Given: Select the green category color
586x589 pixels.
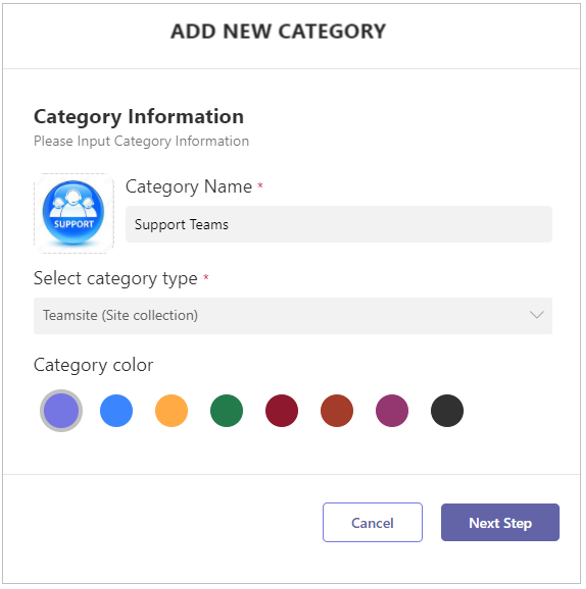Looking at the screenshot, I should (x=227, y=411).
